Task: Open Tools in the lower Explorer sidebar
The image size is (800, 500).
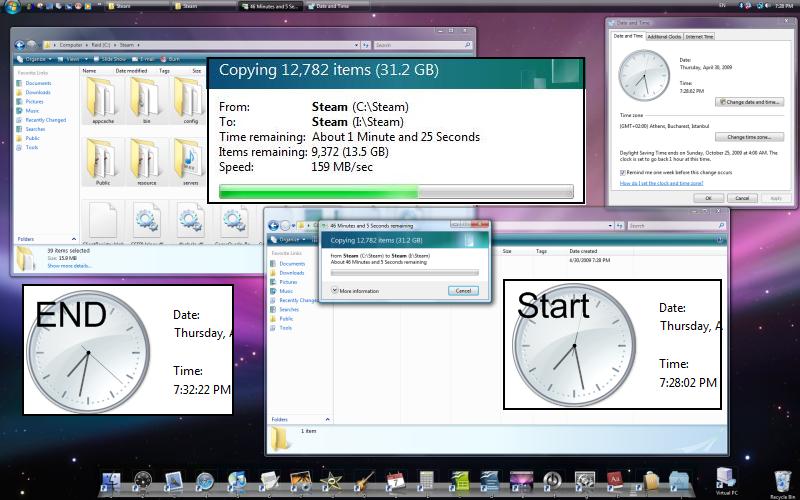Action: (x=286, y=328)
